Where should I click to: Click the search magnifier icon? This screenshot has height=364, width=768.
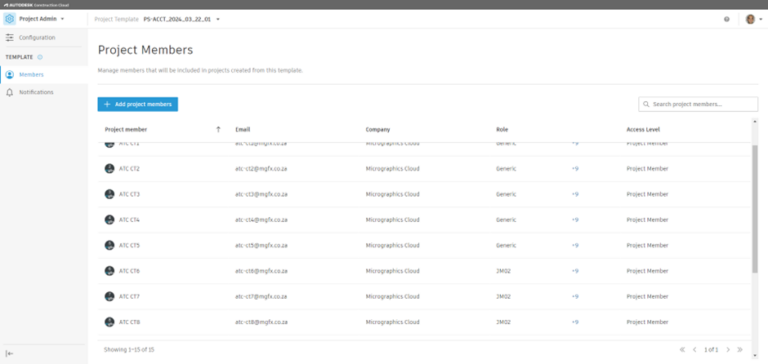click(646, 104)
